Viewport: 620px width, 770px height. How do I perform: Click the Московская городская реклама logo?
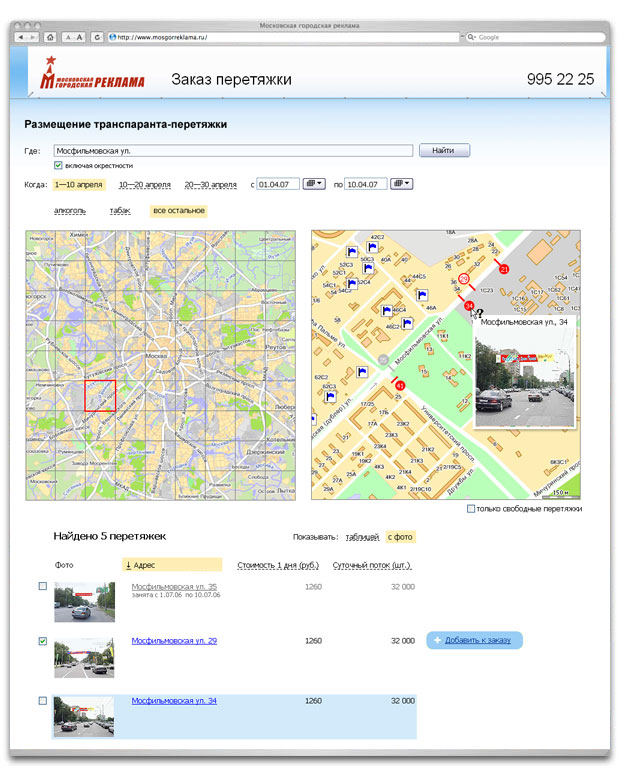[91, 79]
